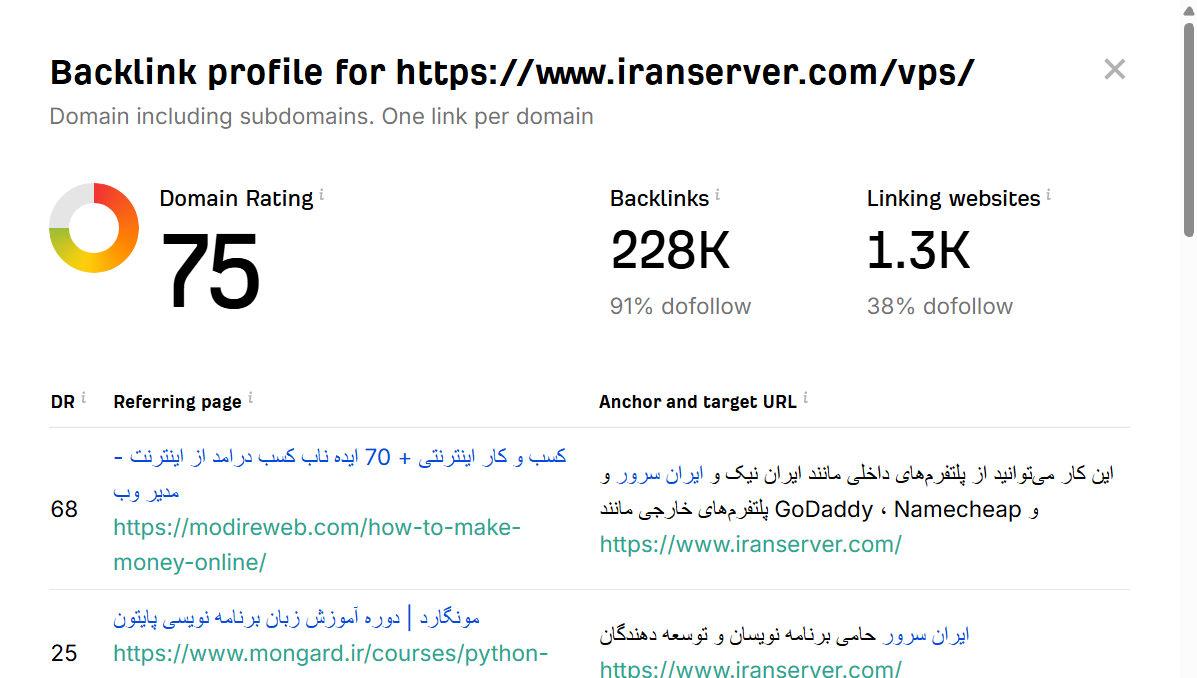The width and height of the screenshot is (1197, 678).
Task: Open the second https://www.iranserver.com/ target URL
Action: click(x=749, y=669)
